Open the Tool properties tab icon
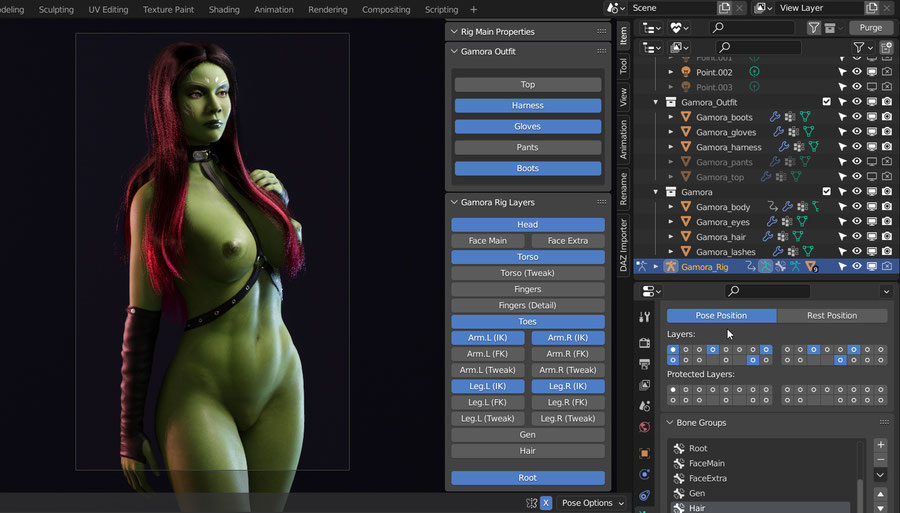This screenshot has height=513, width=900. pos(645,317)
